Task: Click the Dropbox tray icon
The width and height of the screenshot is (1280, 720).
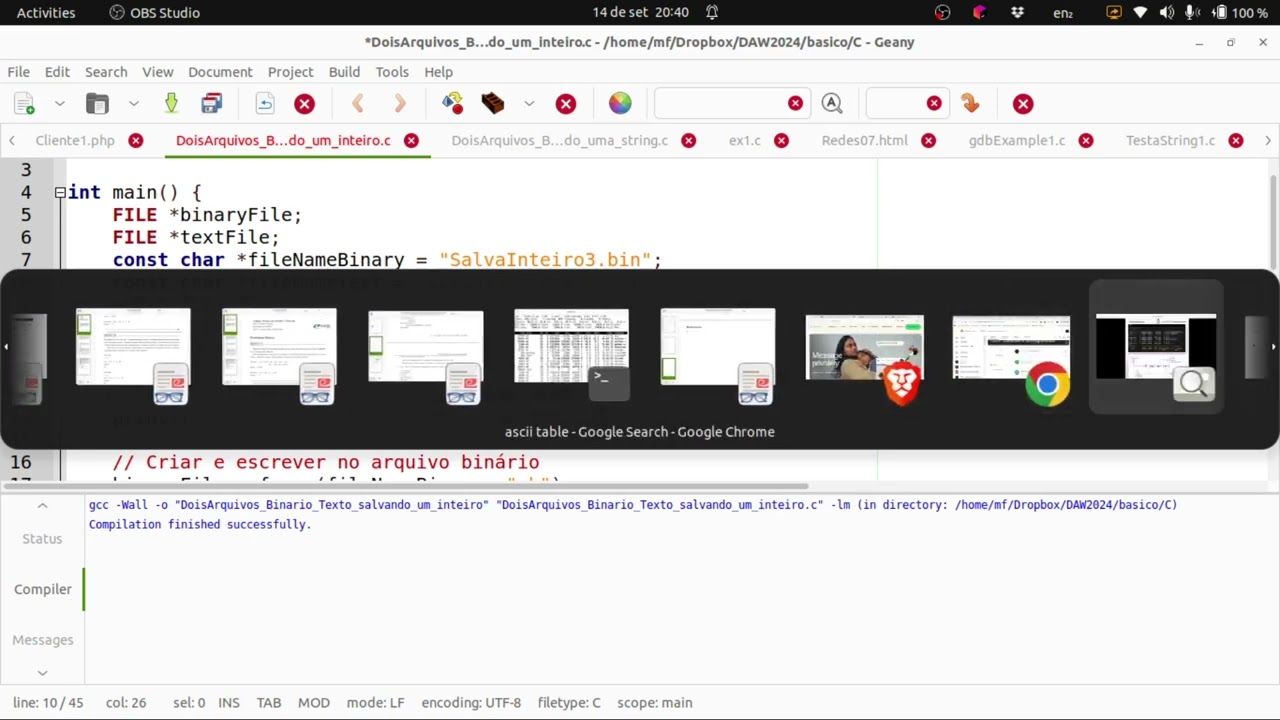Action: coord(1018,12)
